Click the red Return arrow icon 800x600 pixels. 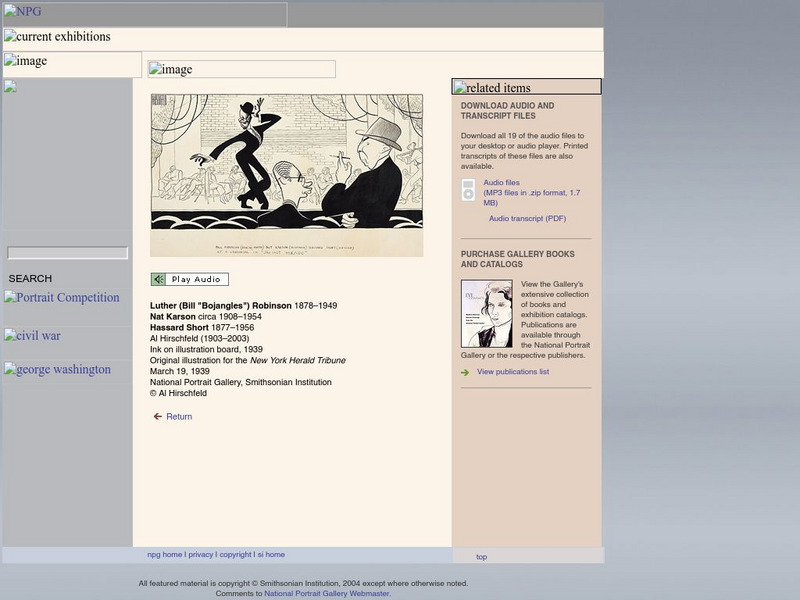click(158, 417)
